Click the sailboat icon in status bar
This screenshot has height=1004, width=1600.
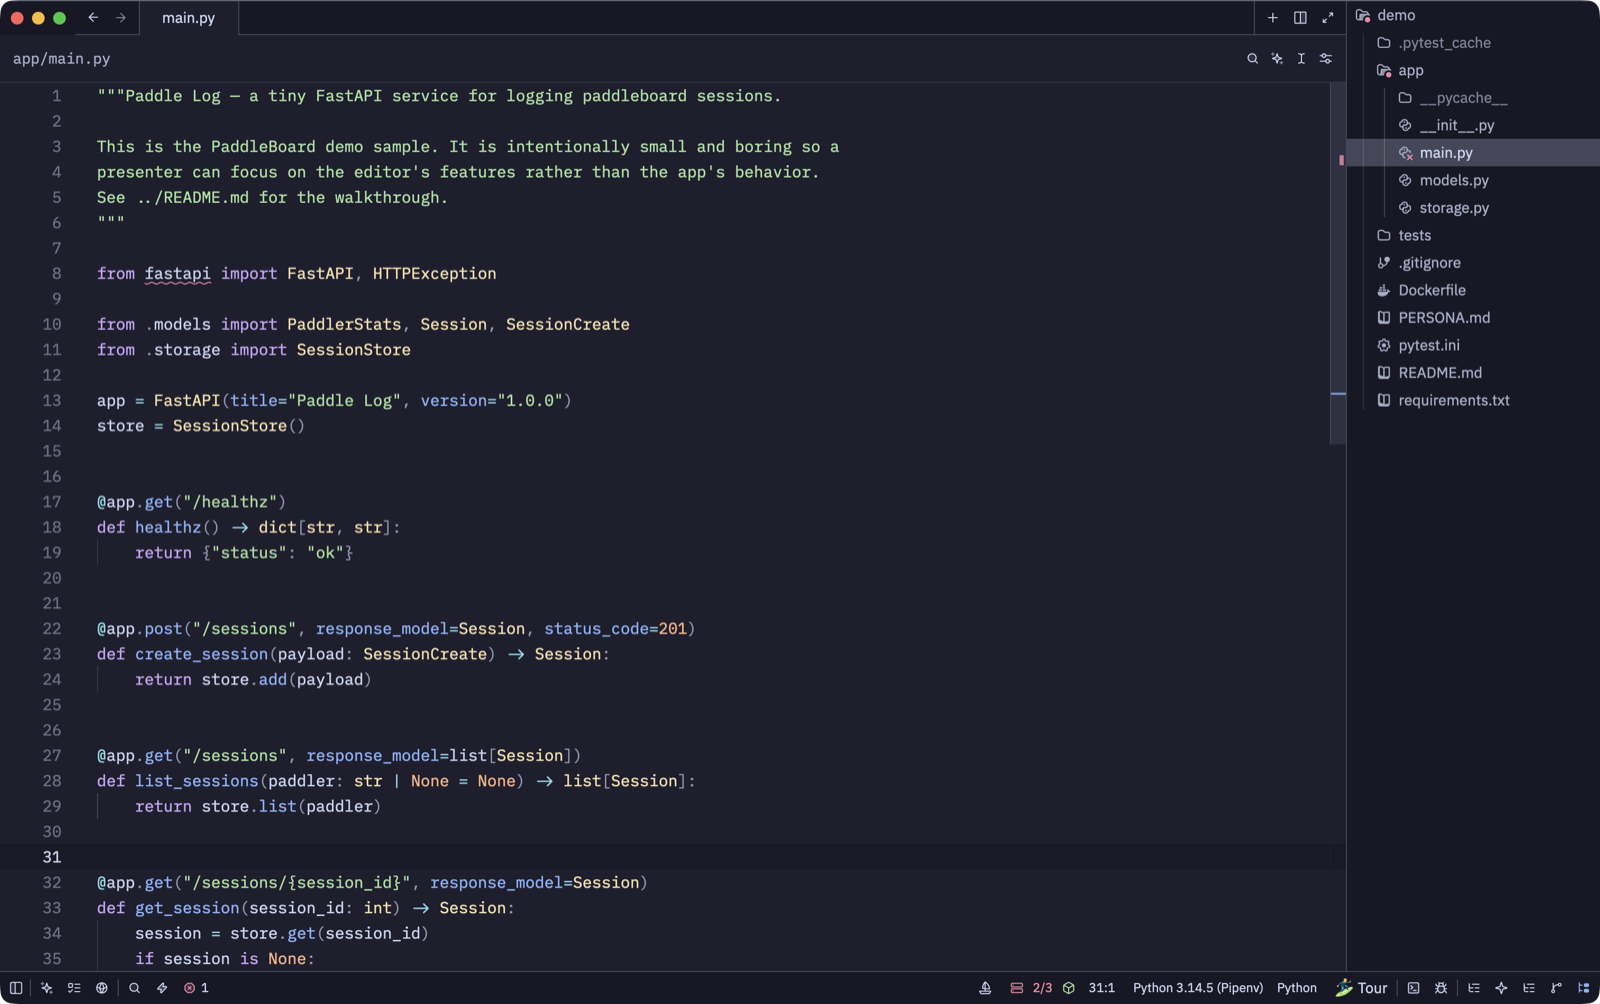coord(985,988)
